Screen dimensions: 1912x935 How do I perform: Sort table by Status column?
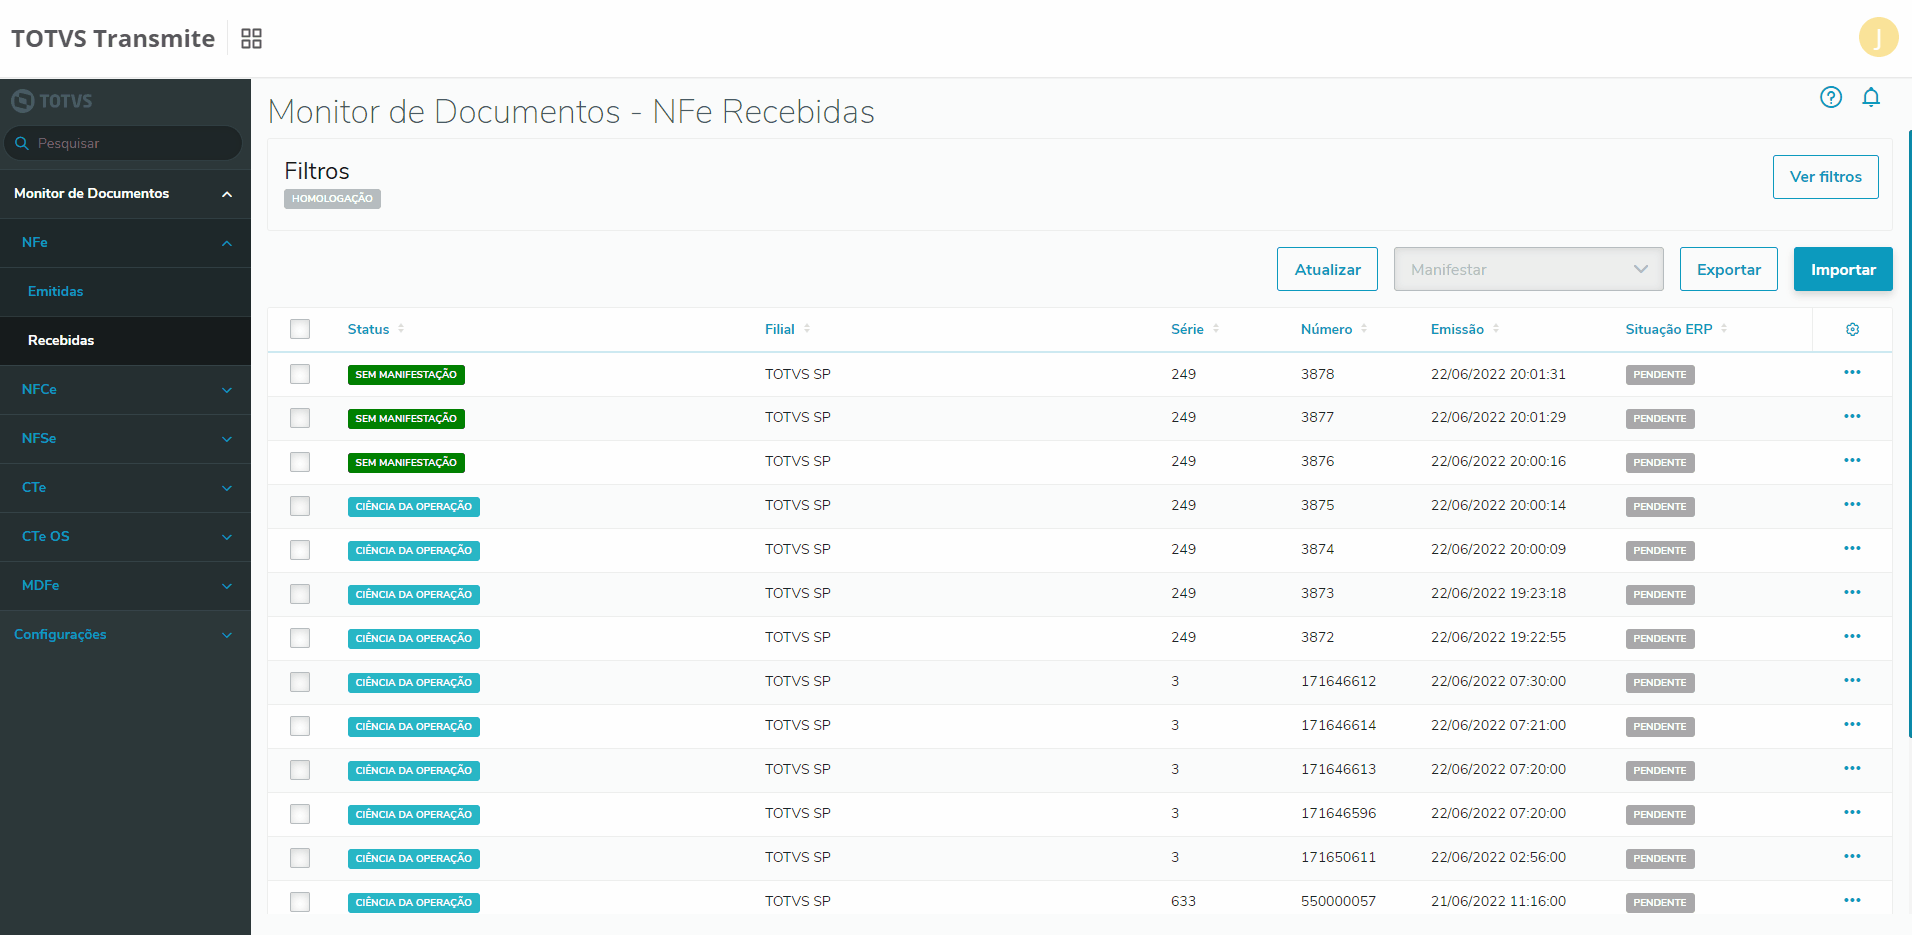pyautogui.click(x=376, y=329)
